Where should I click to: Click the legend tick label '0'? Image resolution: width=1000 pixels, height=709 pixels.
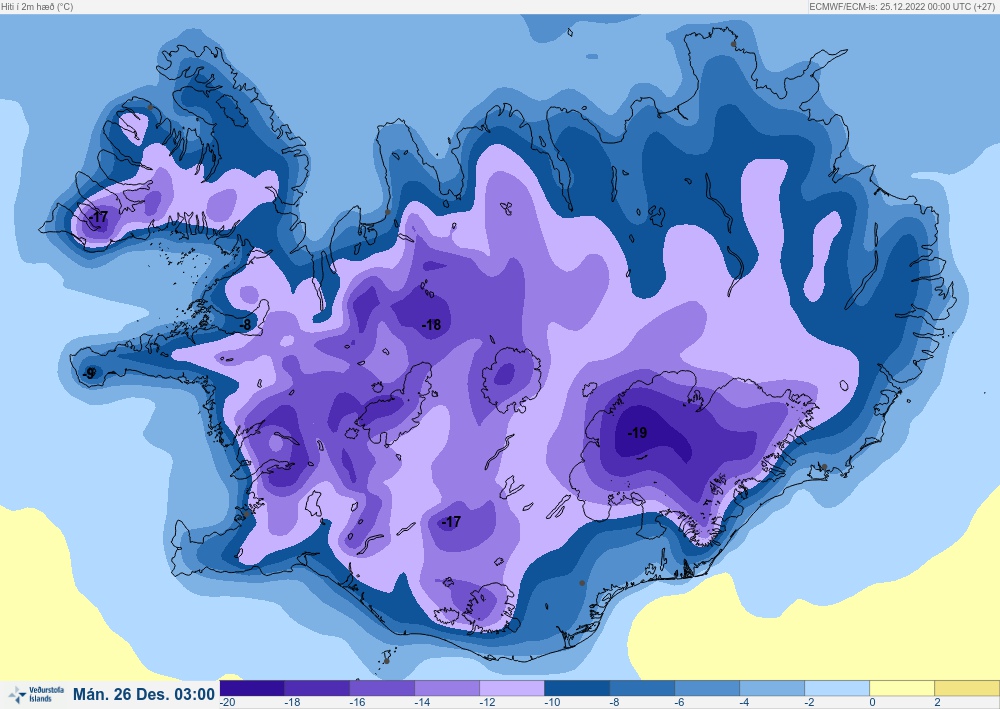[x=872, y=703]
